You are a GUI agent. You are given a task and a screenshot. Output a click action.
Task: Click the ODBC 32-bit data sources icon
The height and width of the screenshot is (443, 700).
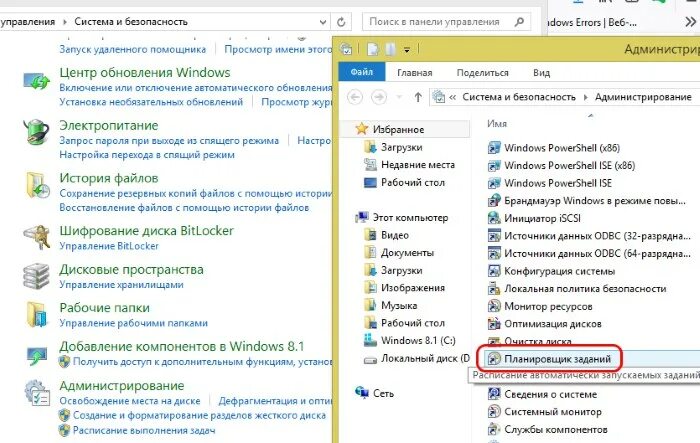click(x=494, y=236)
